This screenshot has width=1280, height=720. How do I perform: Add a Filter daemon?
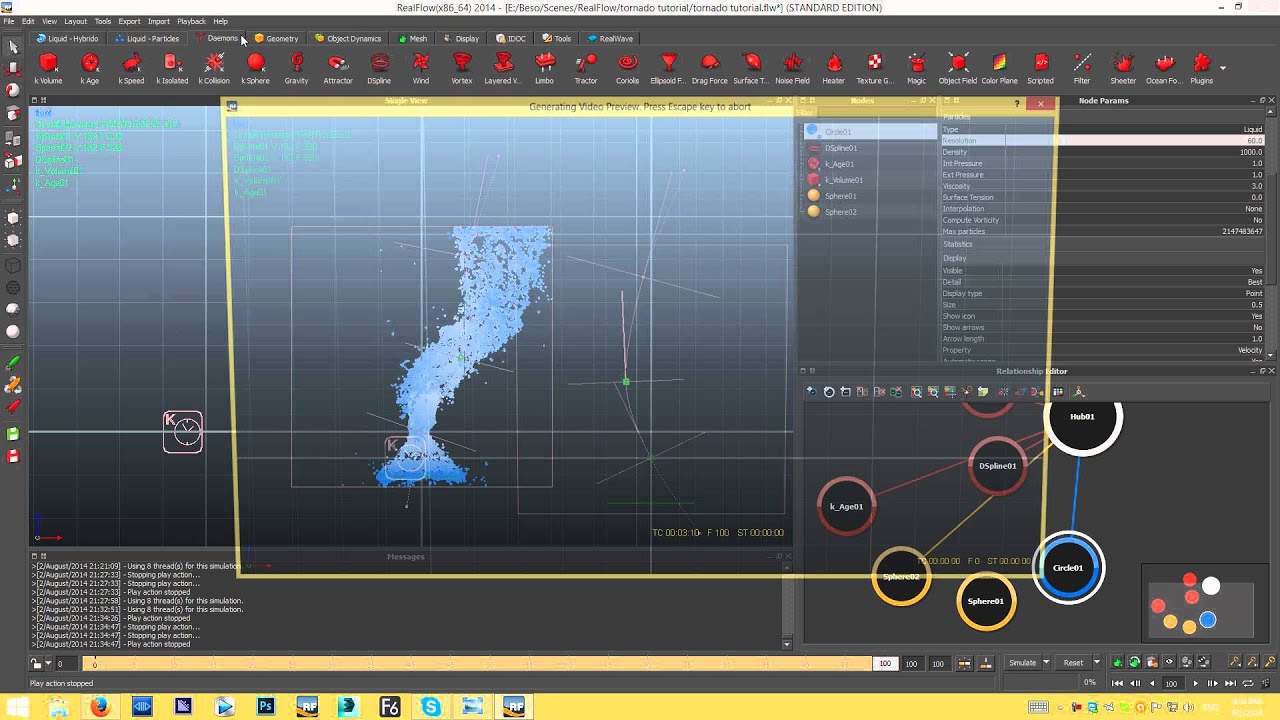[1082, 68]
